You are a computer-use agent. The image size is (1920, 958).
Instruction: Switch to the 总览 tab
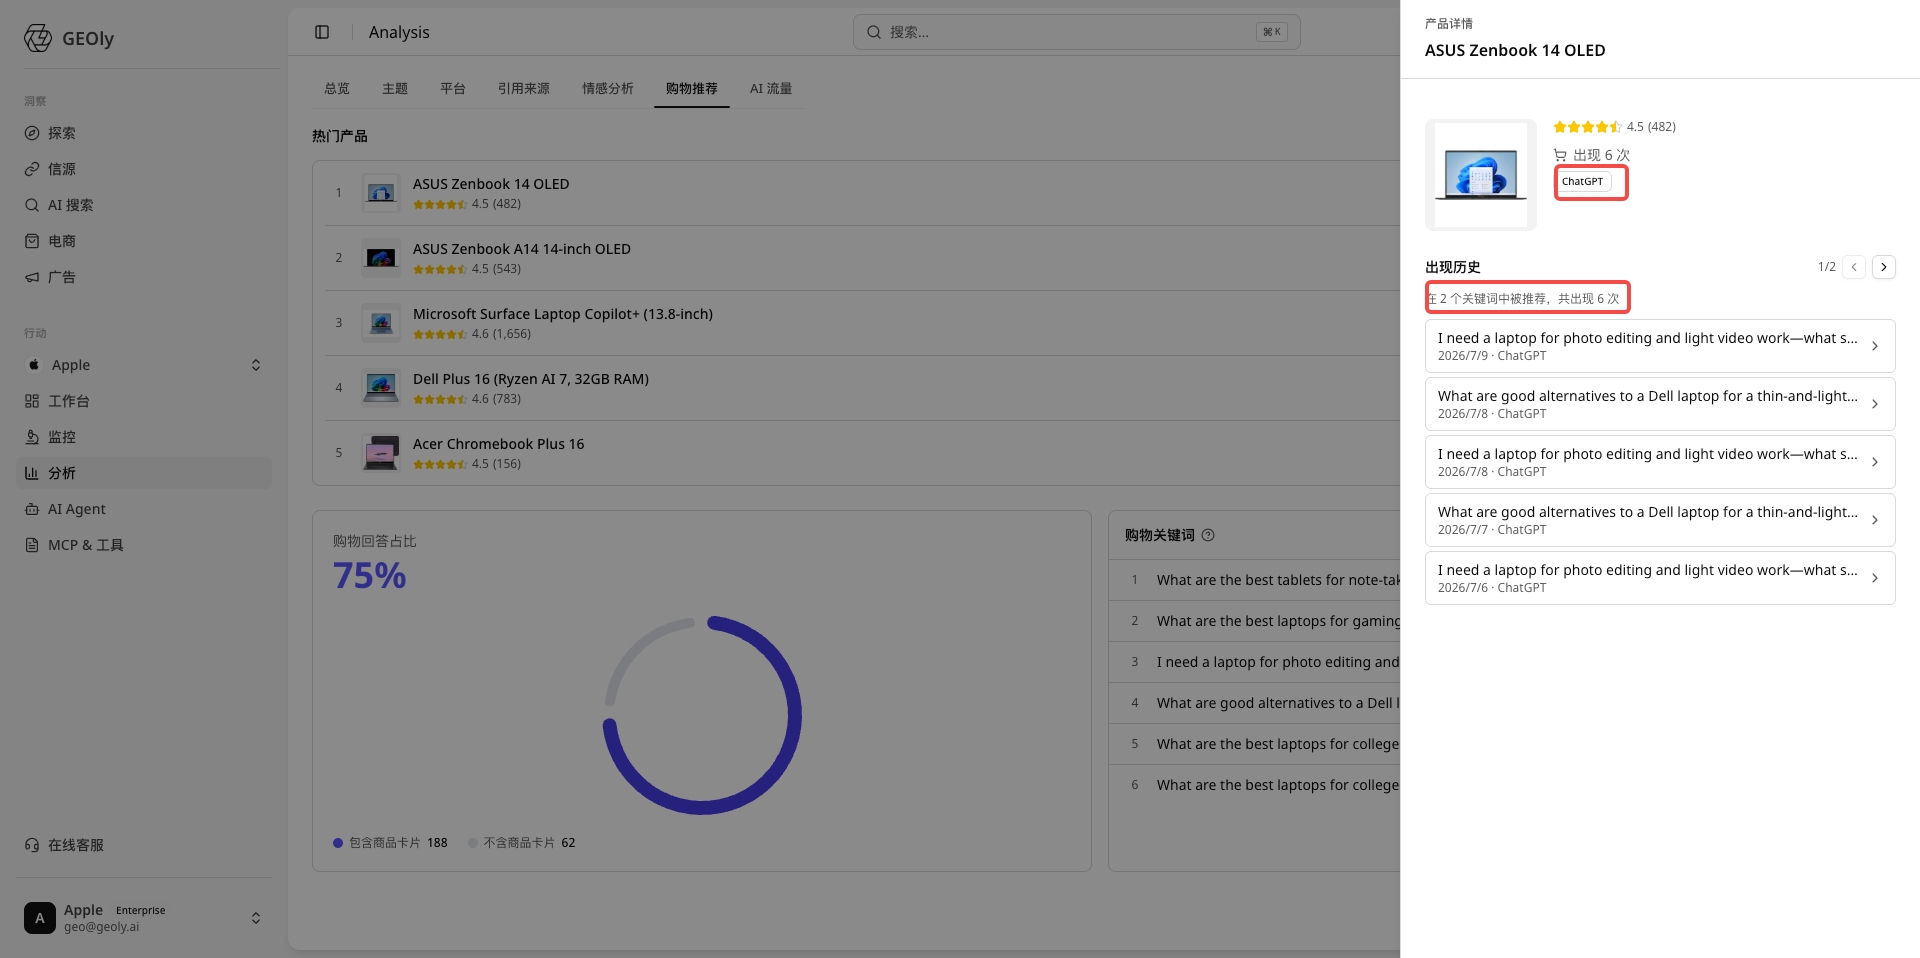(337, 89)
